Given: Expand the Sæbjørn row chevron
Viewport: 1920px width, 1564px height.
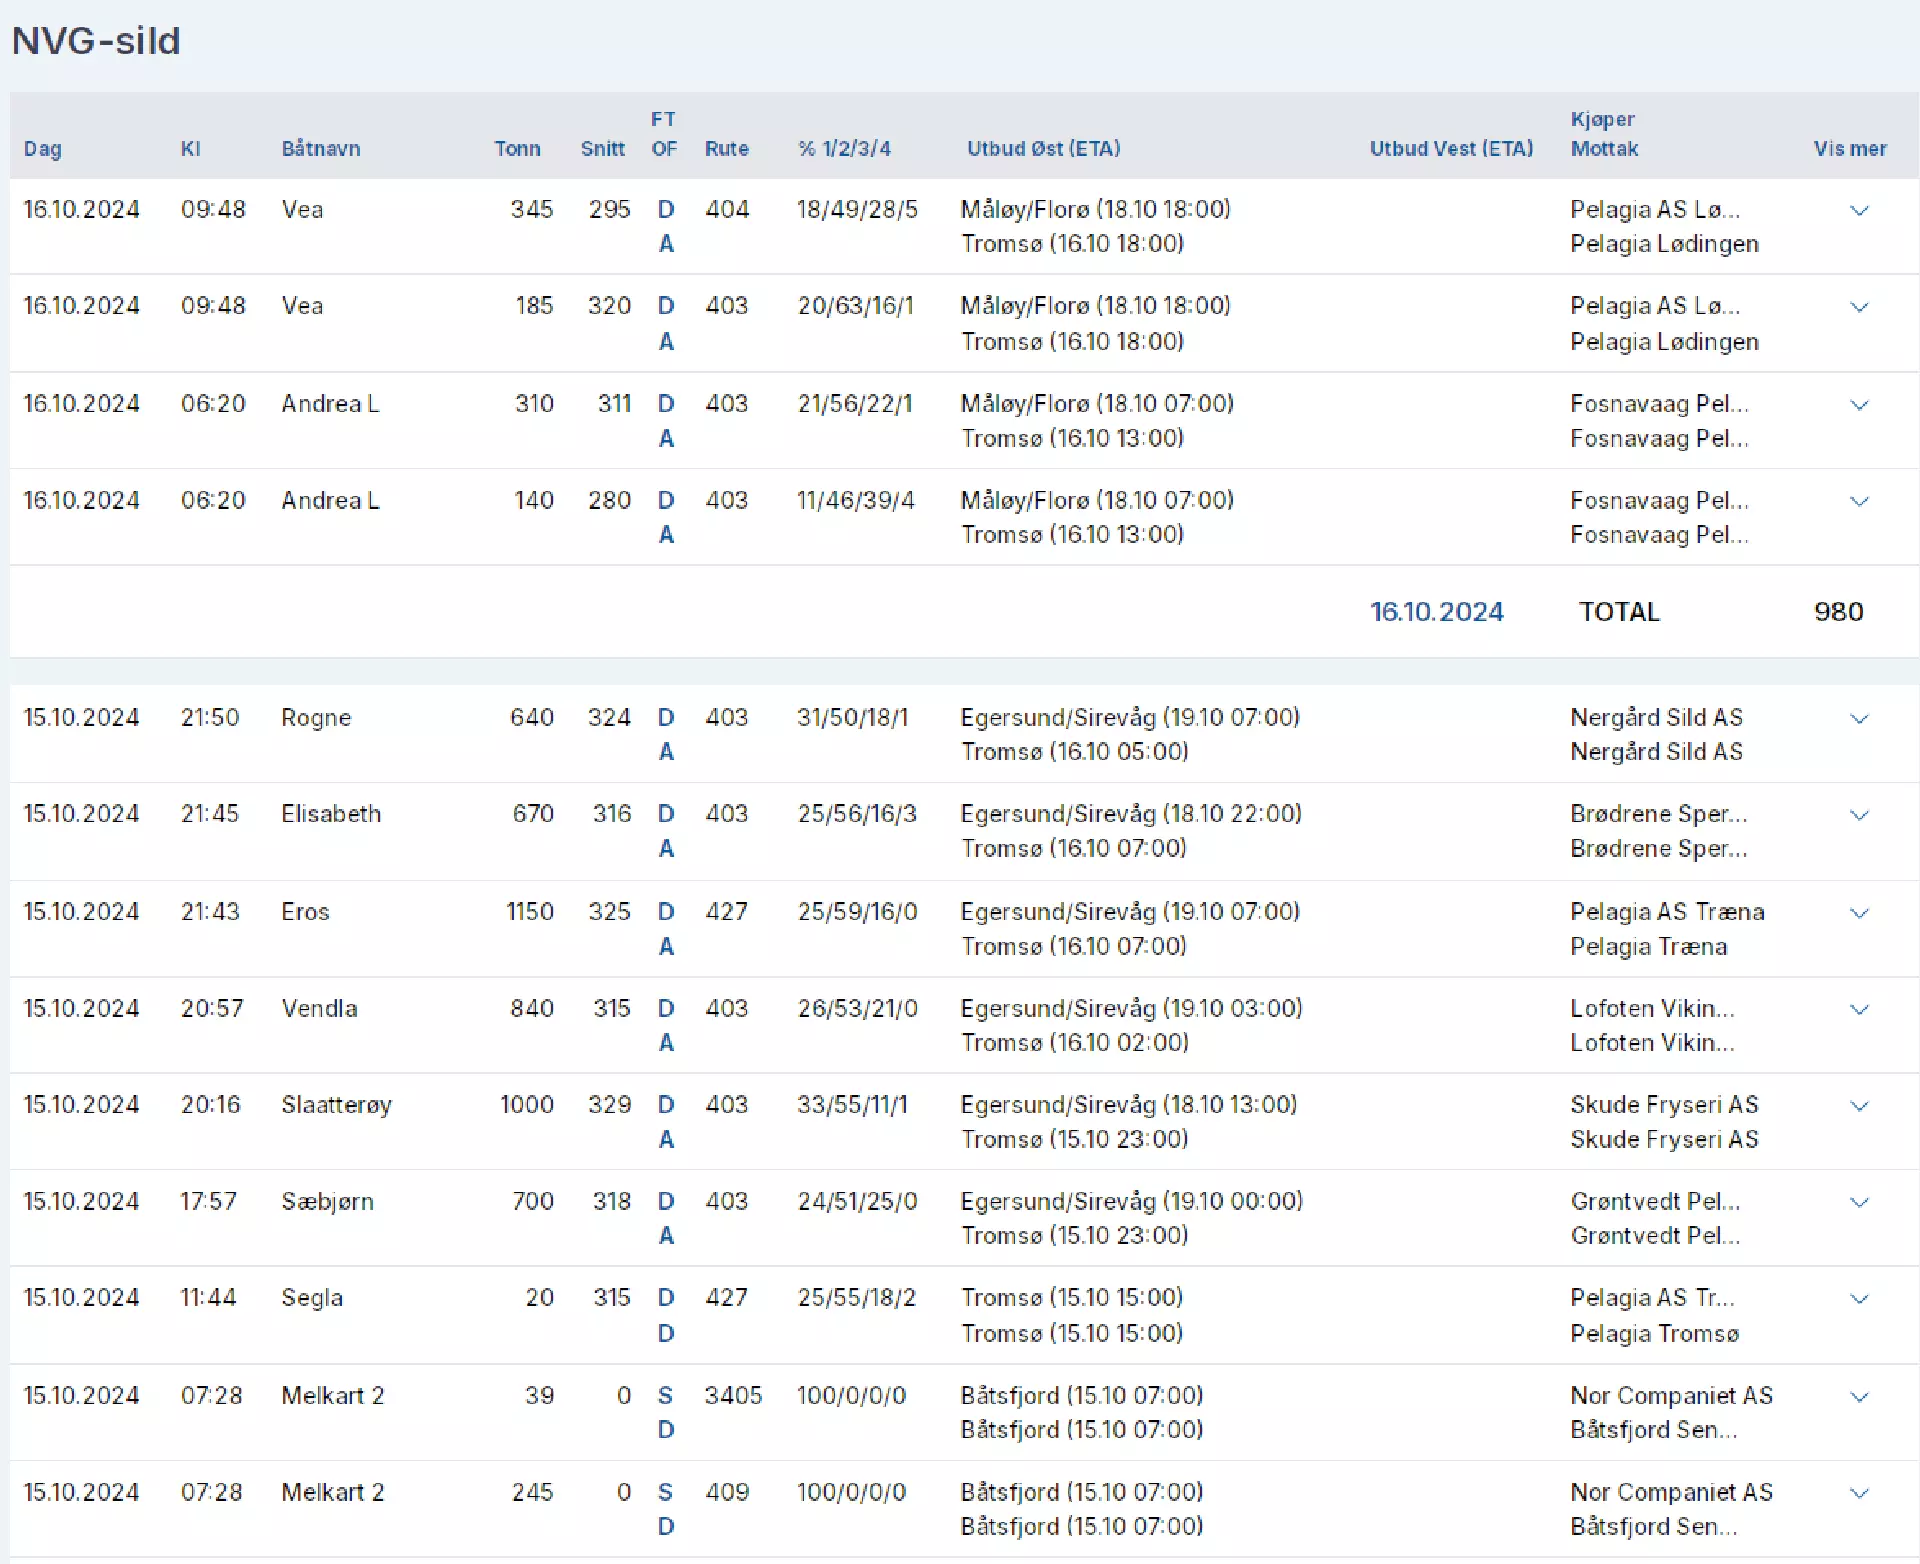Looking at the screenshot, I should coord(1859,1201).
